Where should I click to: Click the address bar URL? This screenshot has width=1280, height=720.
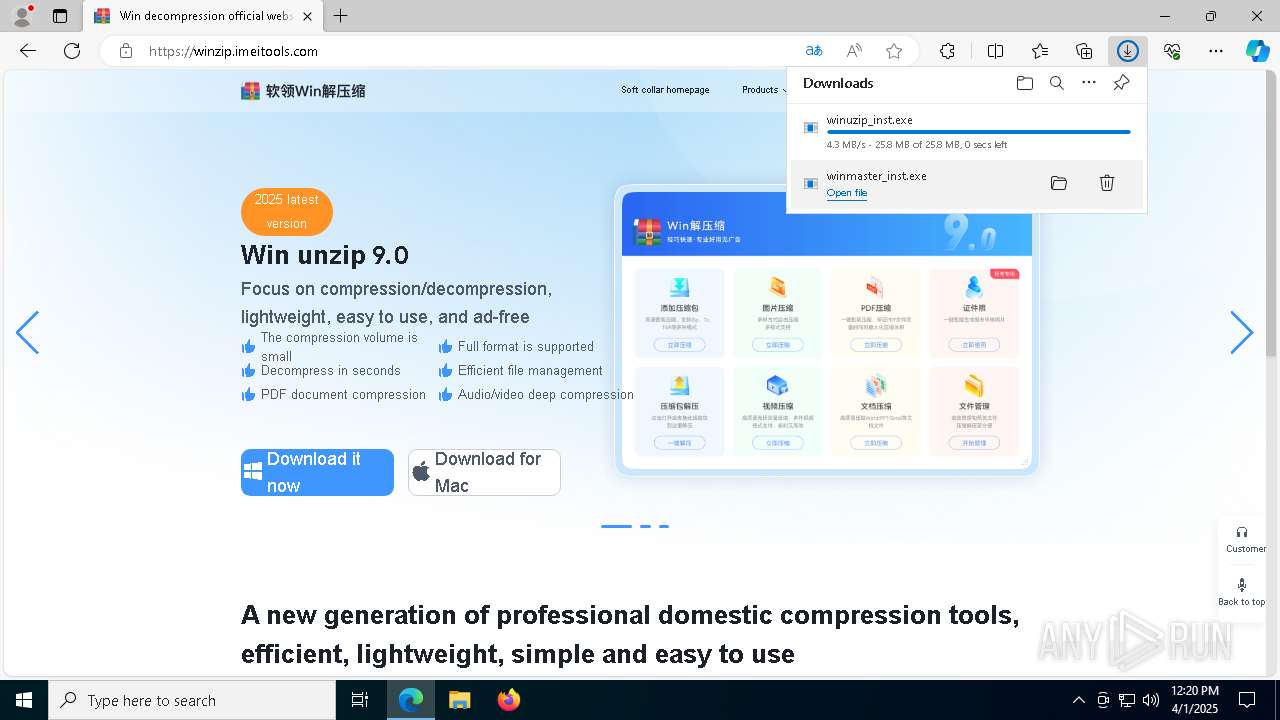[233, 51]
